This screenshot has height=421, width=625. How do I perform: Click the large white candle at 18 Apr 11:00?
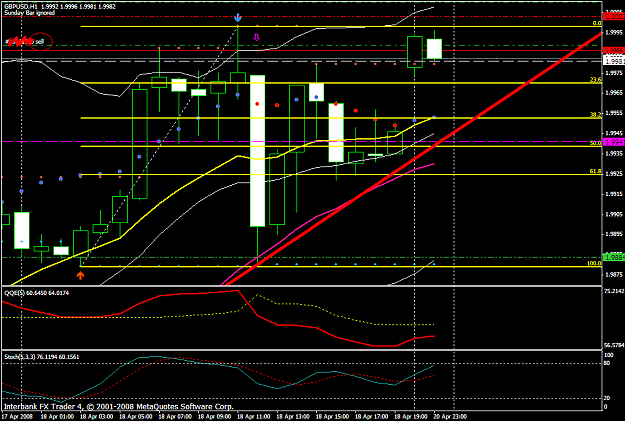tap(257, 151)
